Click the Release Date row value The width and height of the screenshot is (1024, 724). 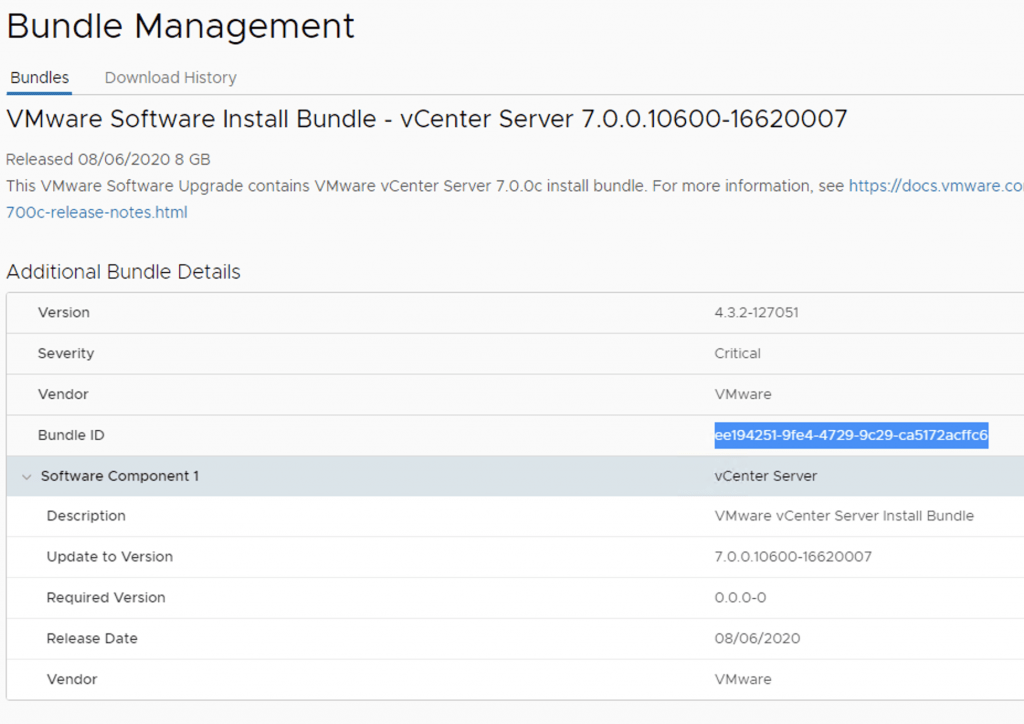[x=757, y=638]
